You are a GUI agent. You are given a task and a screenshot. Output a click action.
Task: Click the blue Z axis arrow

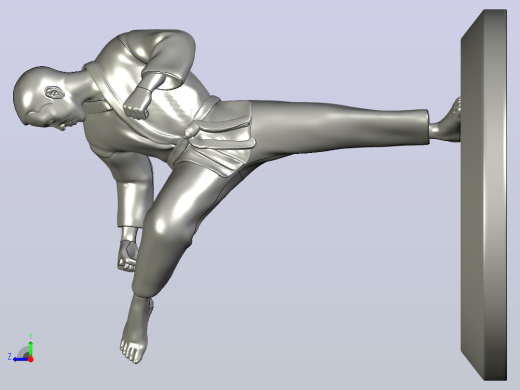pos(21,359)
